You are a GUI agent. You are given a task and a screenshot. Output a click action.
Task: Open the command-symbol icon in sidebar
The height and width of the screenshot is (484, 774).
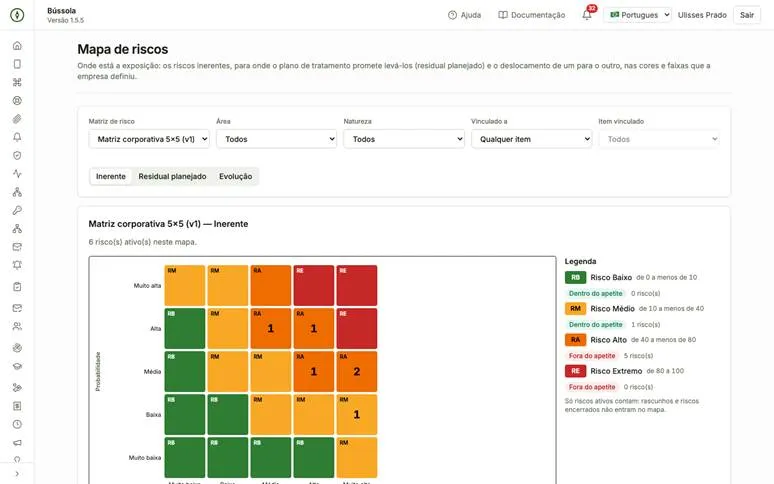[x=17, y=82]
